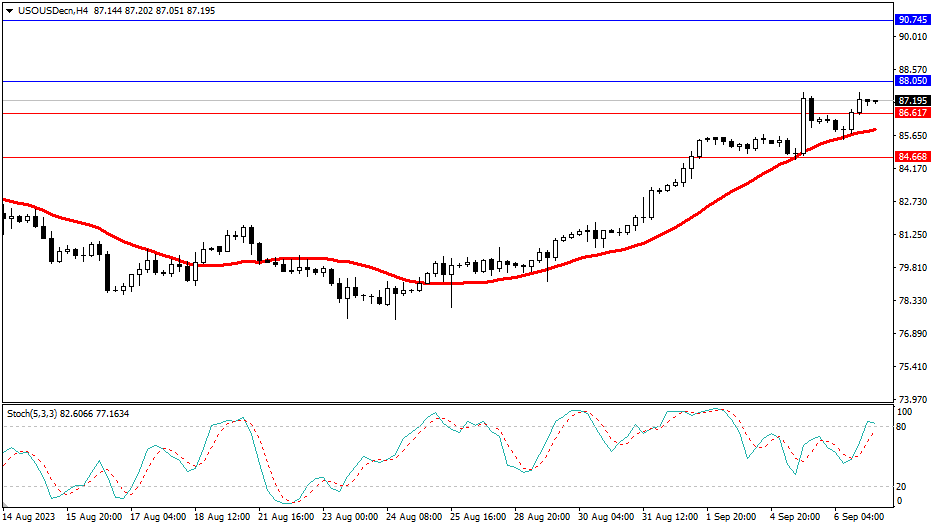
Task: Click the triangle arrow beside USOUSDecn title
Action: (x=9, y=9)
